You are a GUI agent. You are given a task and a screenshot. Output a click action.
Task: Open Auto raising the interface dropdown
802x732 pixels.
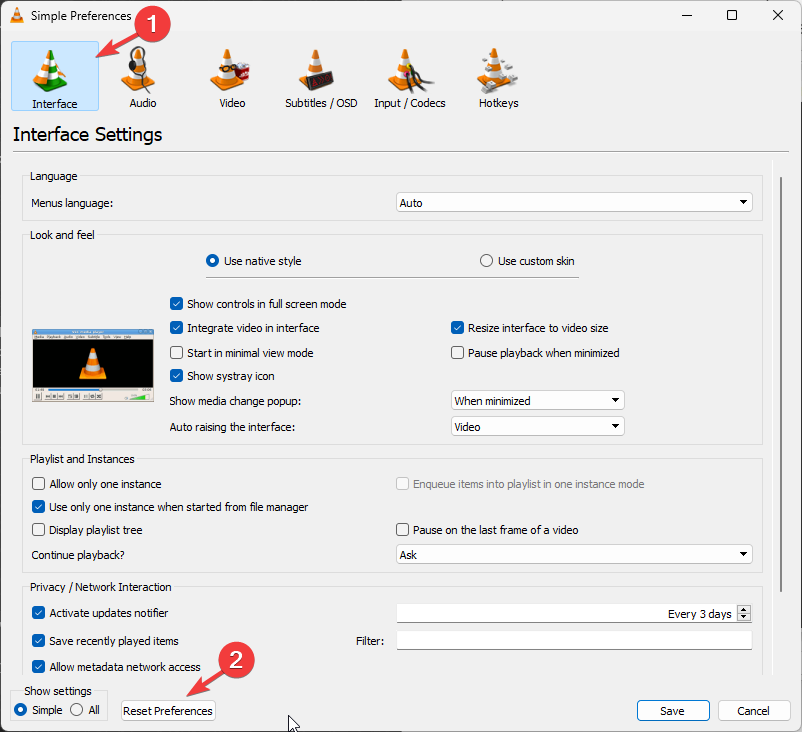pos(538,427)
